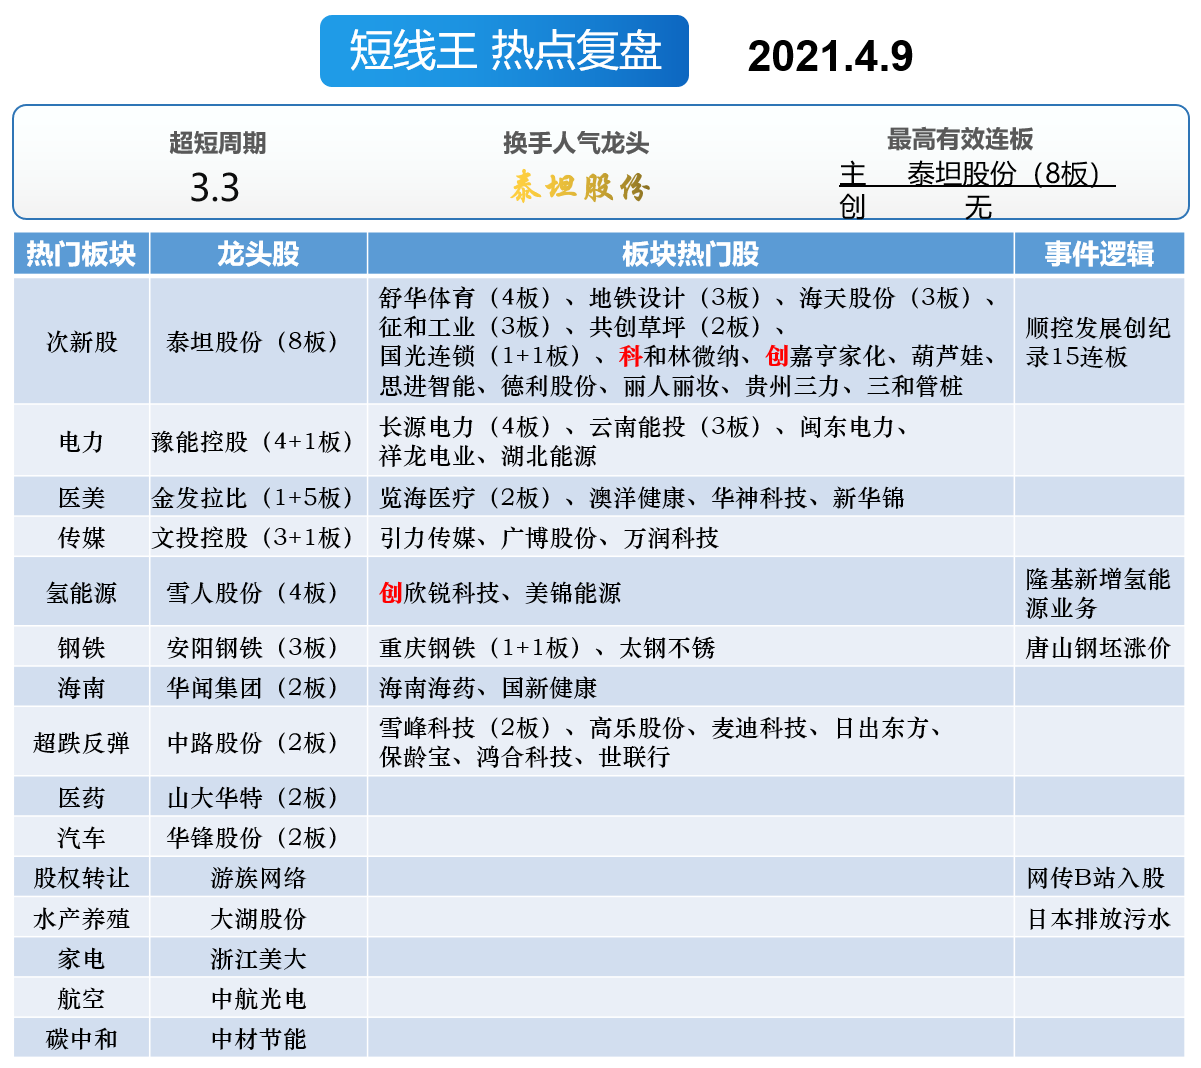Click the 热门板块 column header
Image resolution: width=1201 pixels, height=1068 pixels.
click(81, 254)
